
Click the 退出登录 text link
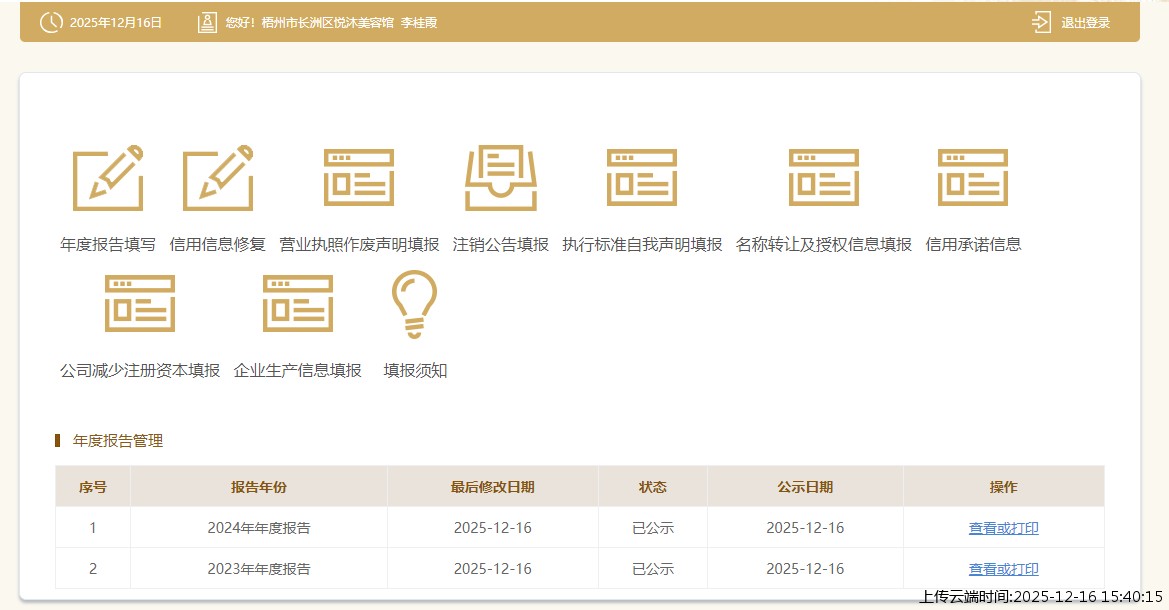[1086, 23]
